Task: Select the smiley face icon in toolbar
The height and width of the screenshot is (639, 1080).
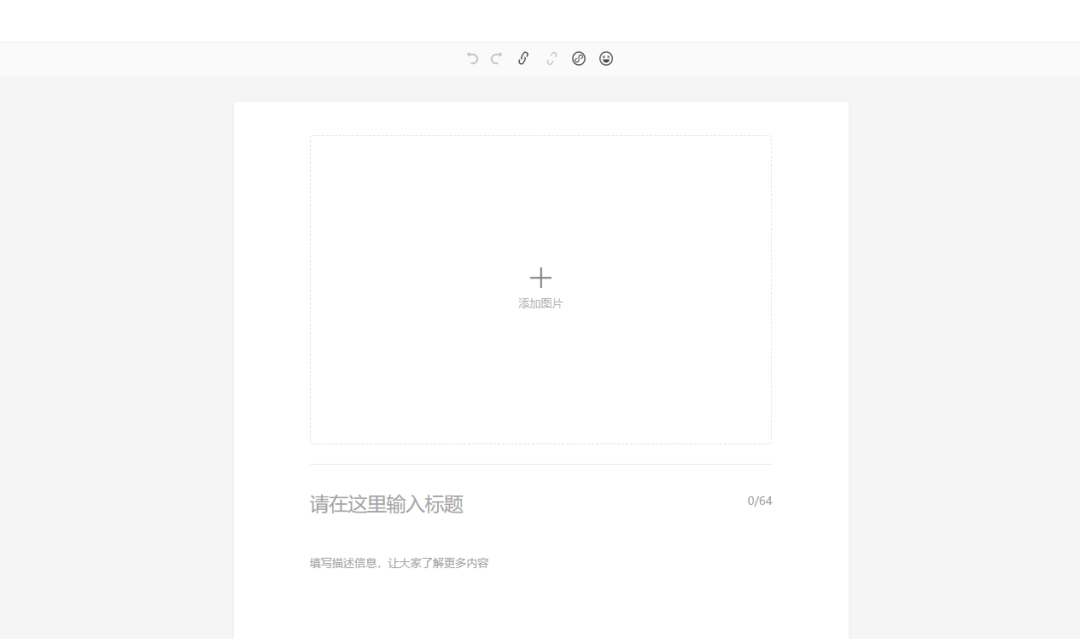Action: click(x=606, y=58)
